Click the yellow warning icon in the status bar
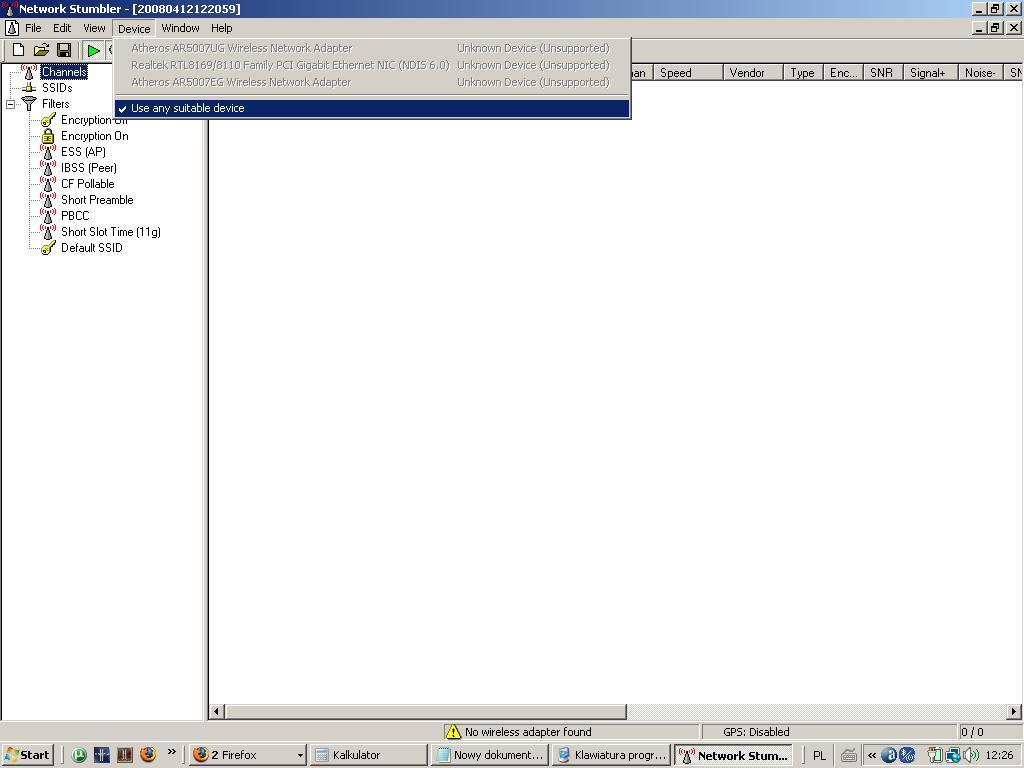1024x768 pixels. [453, 732]
